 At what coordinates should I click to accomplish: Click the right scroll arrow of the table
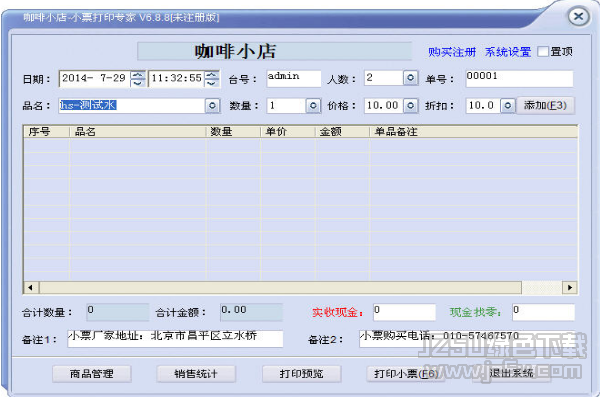(x=570, y=288)
